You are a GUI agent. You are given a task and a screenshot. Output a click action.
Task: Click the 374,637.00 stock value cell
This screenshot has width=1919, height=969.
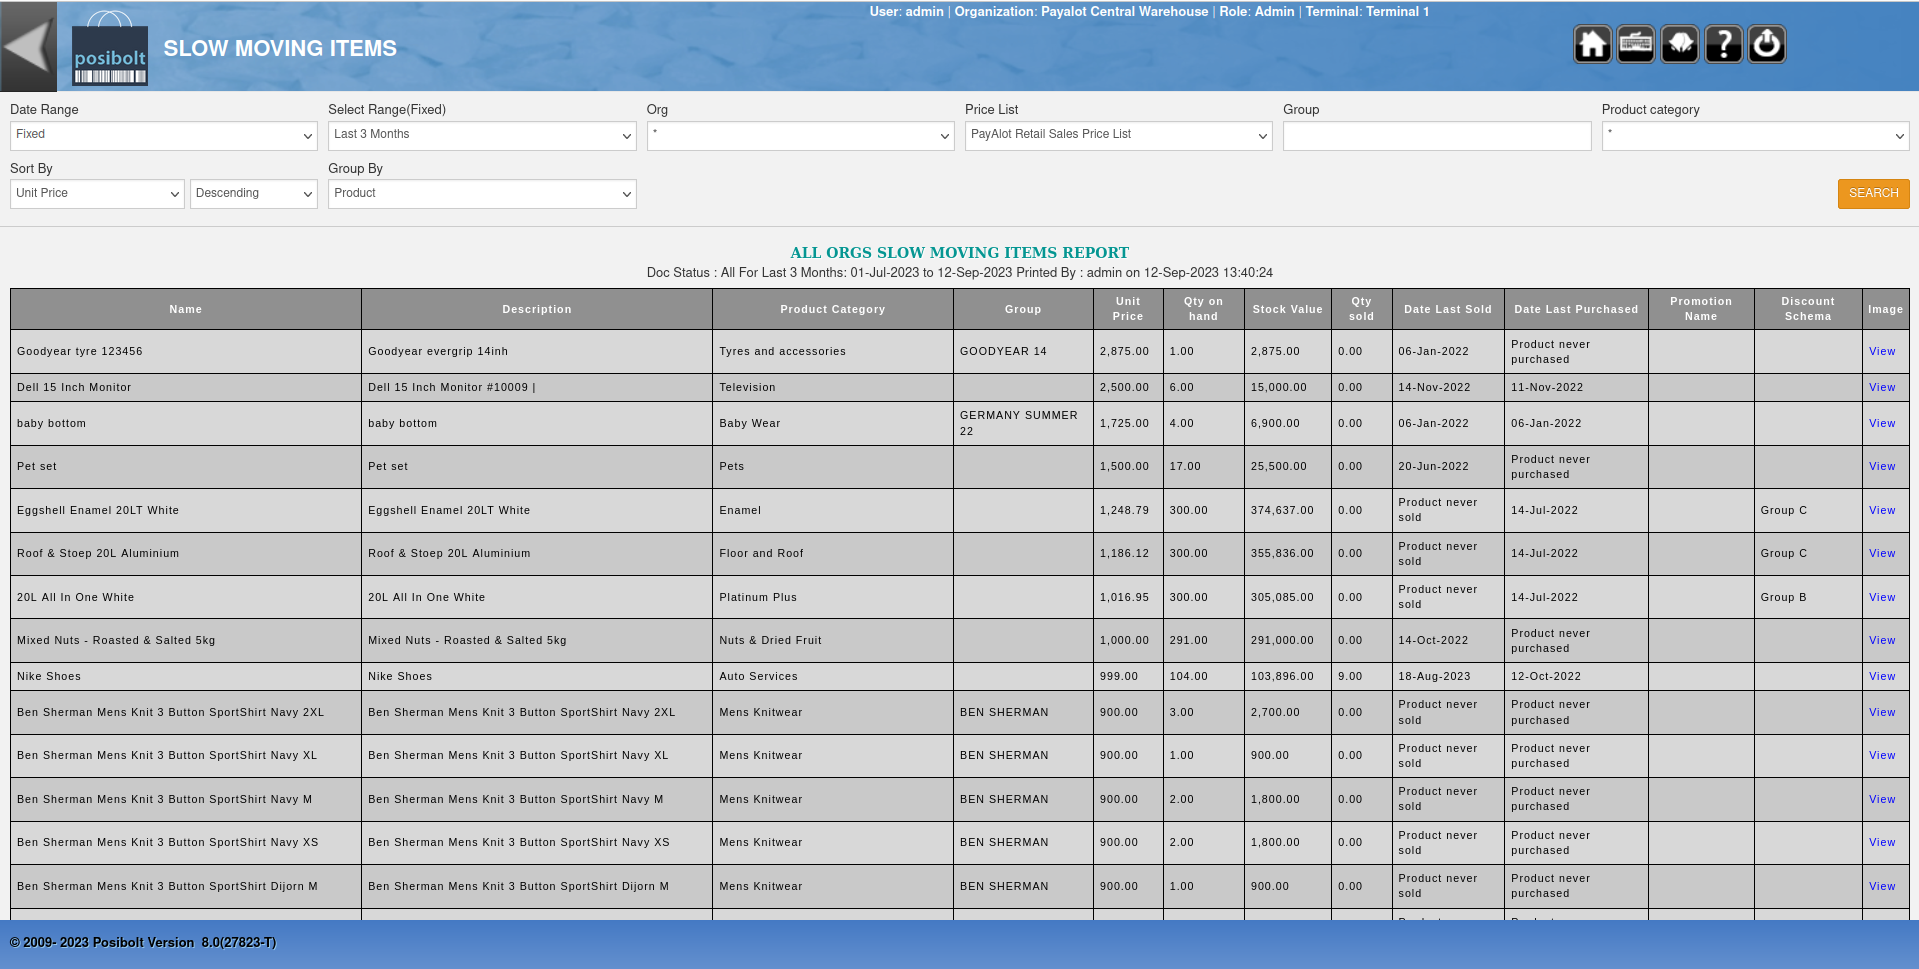pos(1288,511)
